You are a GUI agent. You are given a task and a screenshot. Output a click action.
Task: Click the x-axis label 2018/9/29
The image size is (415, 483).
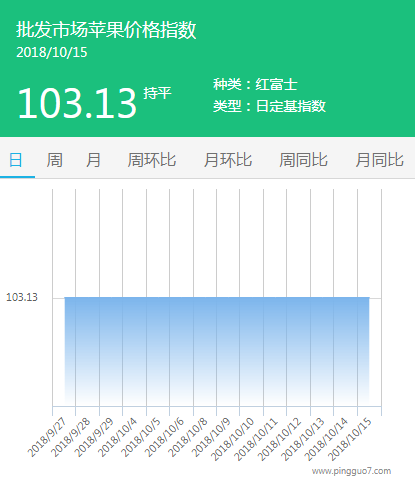(x=94, y=437)
